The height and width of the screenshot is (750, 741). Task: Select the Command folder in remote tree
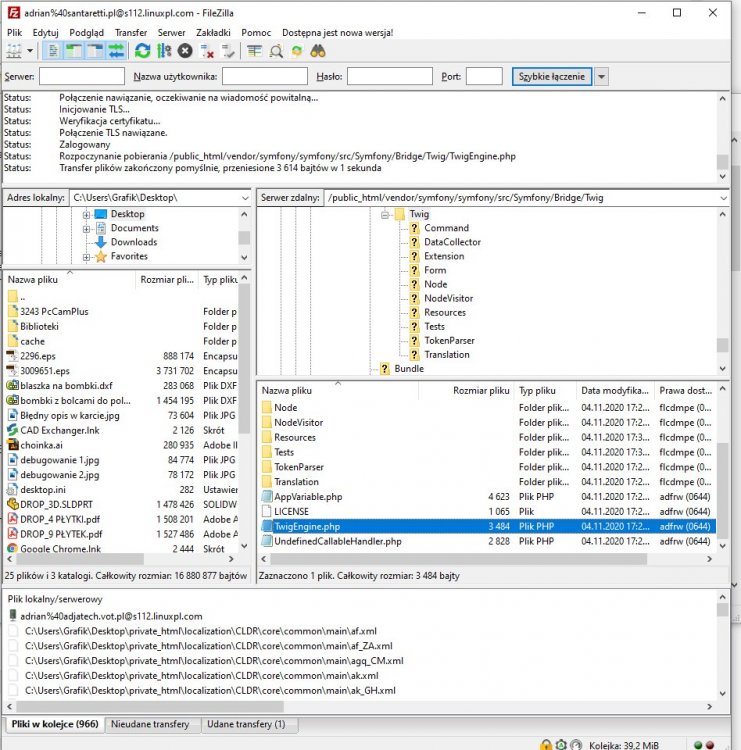446,228
